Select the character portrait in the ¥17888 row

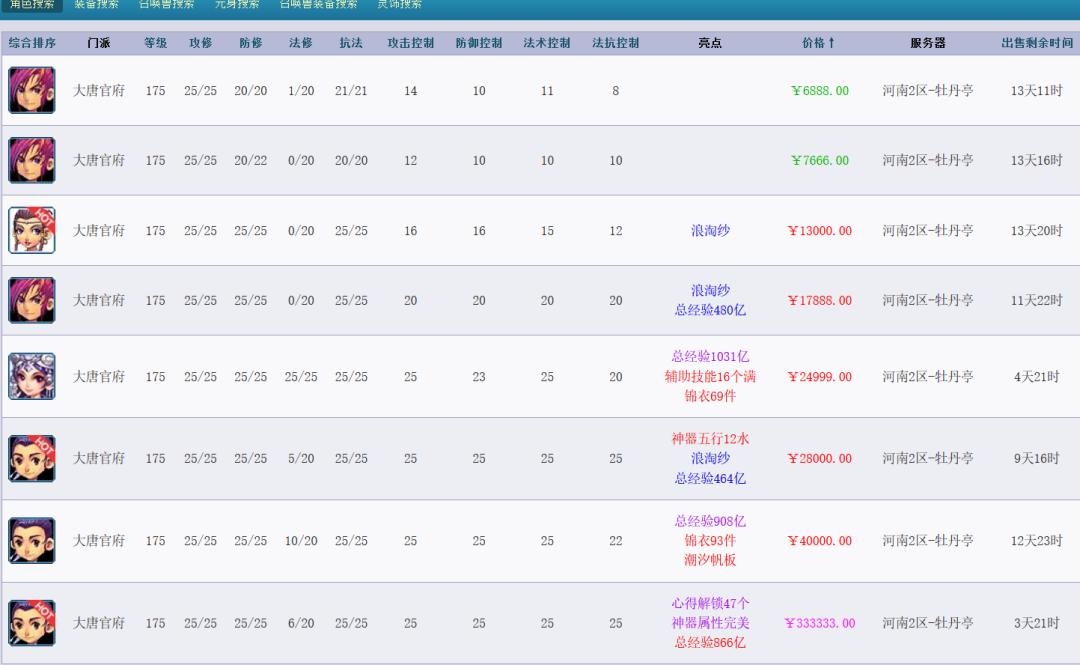pos(31,299)
